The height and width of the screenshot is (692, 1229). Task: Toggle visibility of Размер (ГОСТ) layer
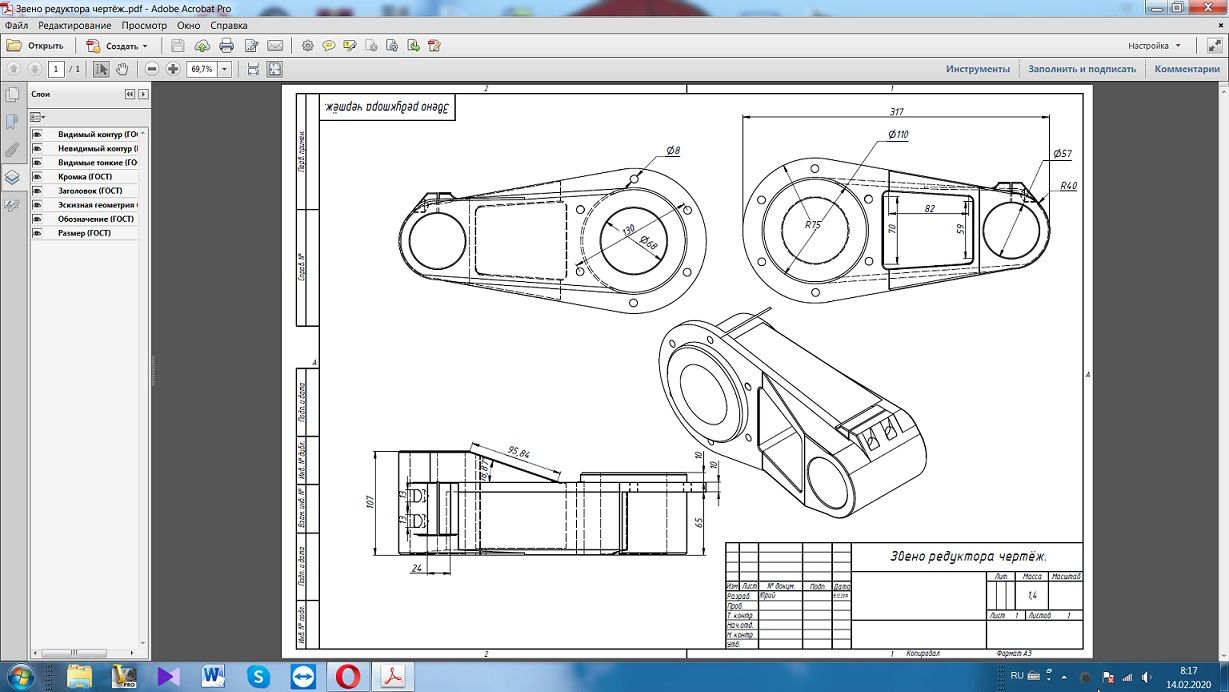coord(37,233)
